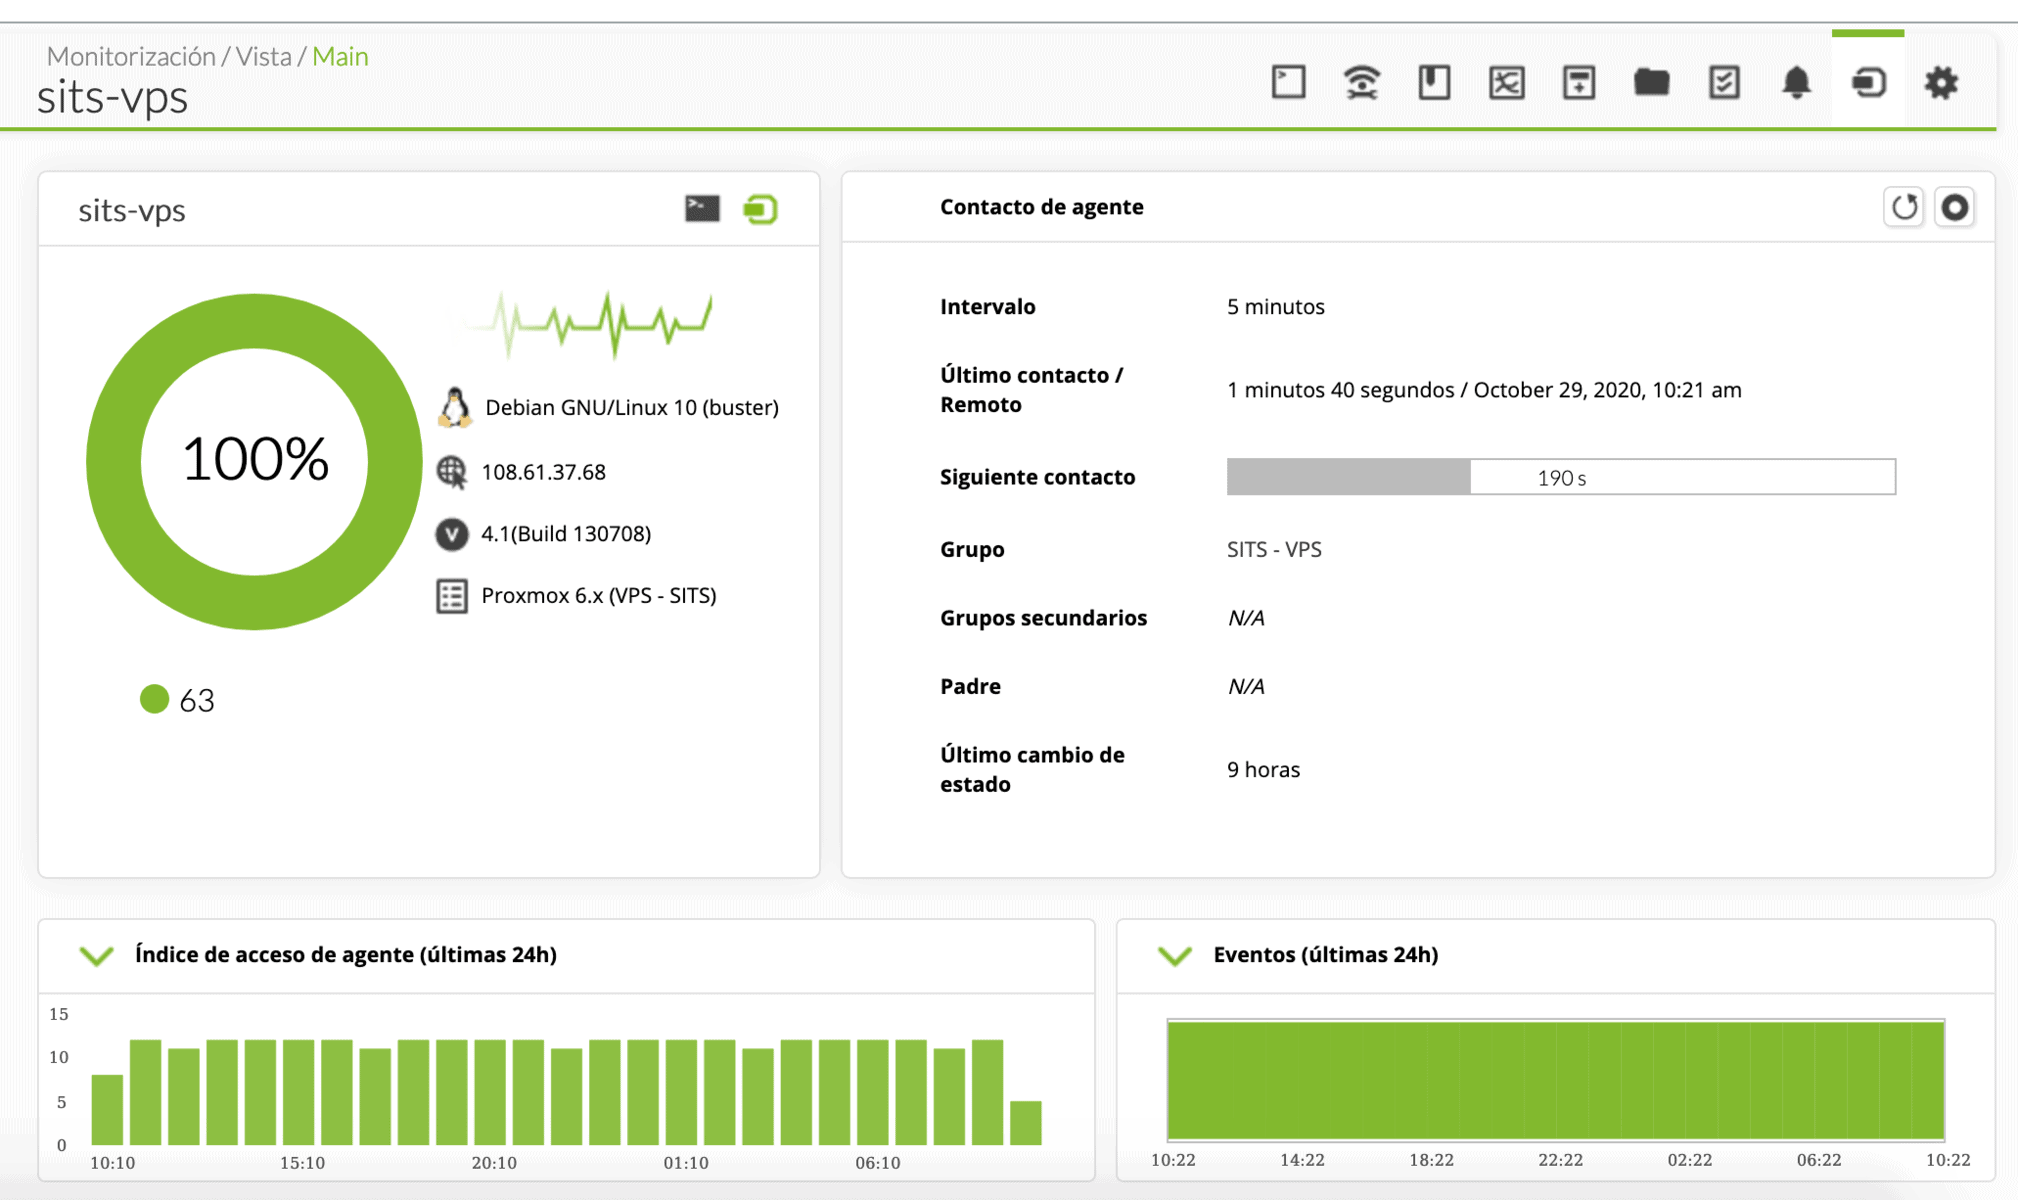2018x1200 pixels.
Task: Select the active agent main view tab
Action: [x=1868, y=82]
